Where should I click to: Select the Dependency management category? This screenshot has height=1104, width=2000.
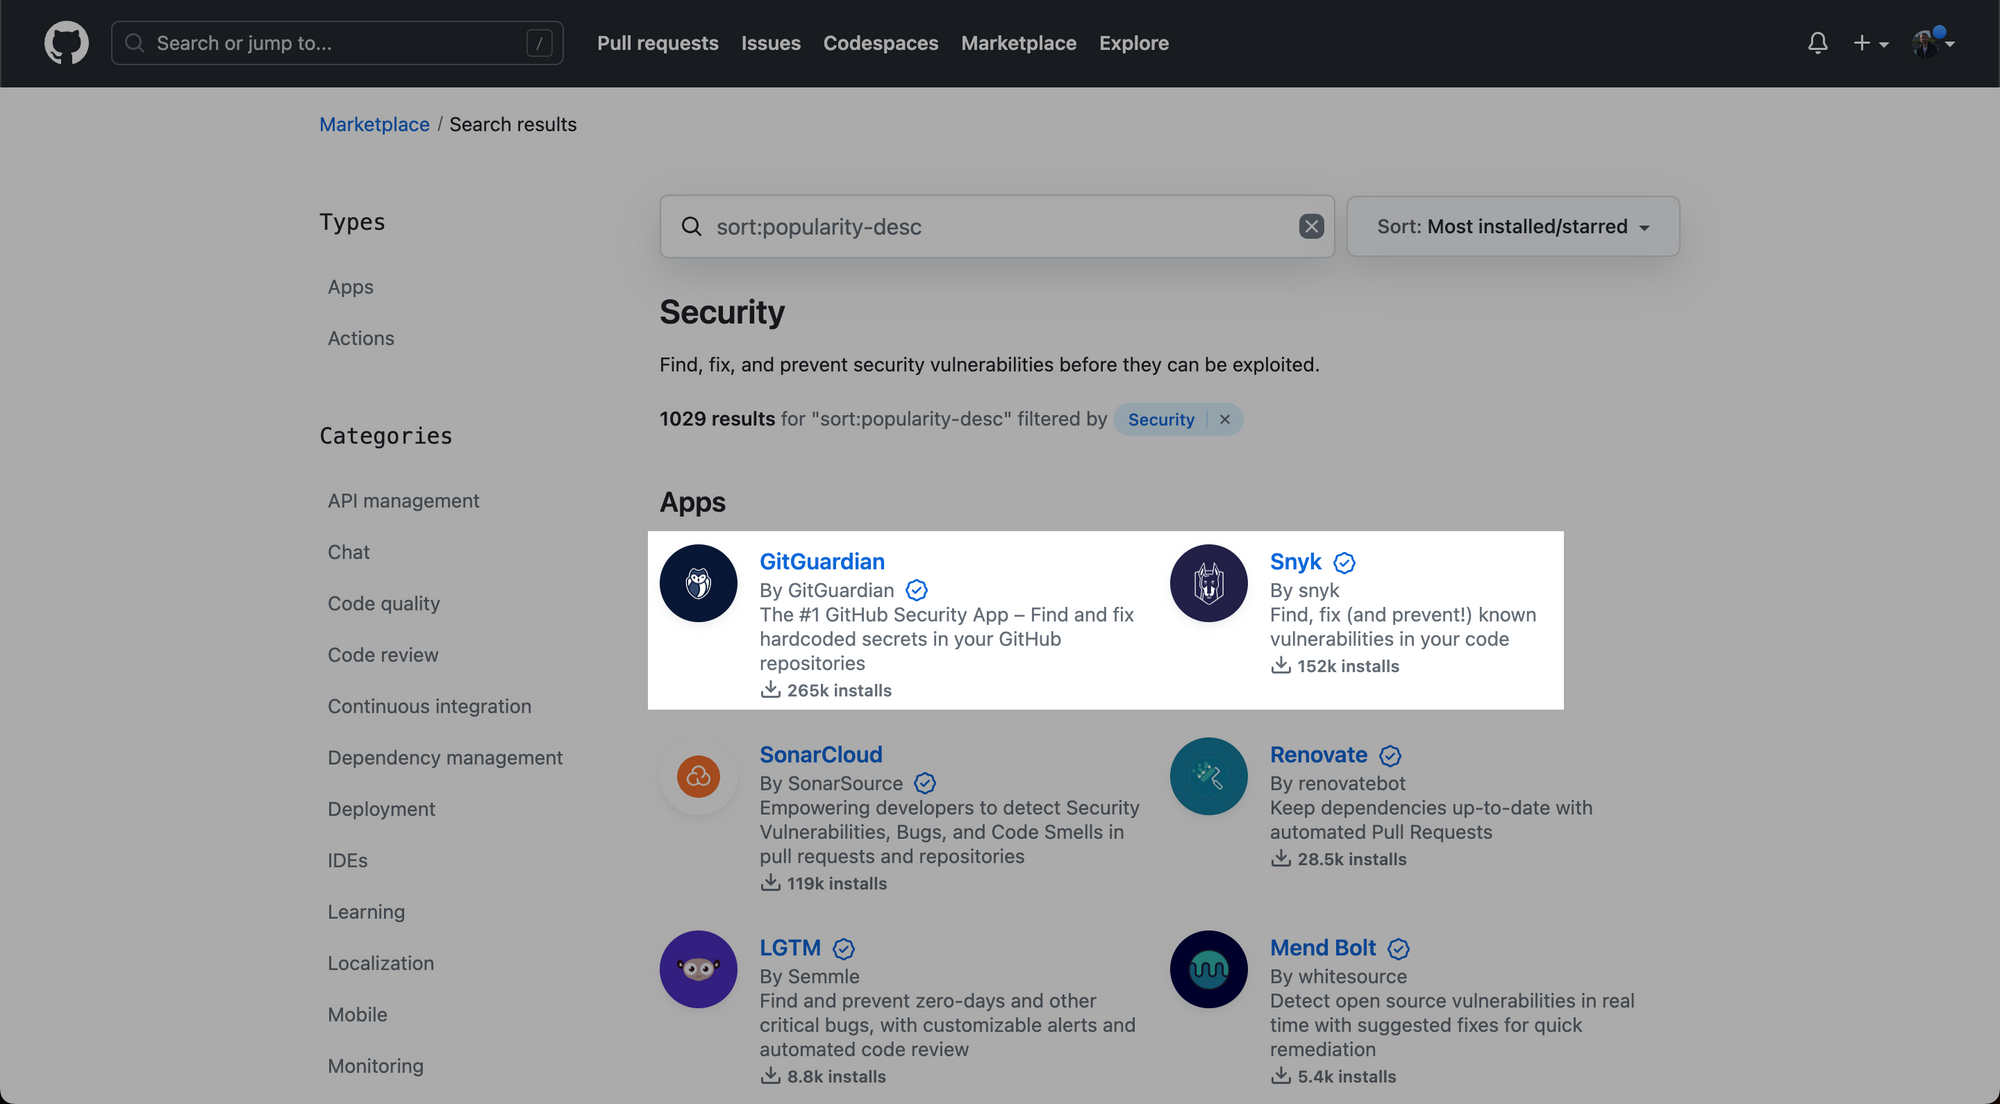click(x=445, y=757)
